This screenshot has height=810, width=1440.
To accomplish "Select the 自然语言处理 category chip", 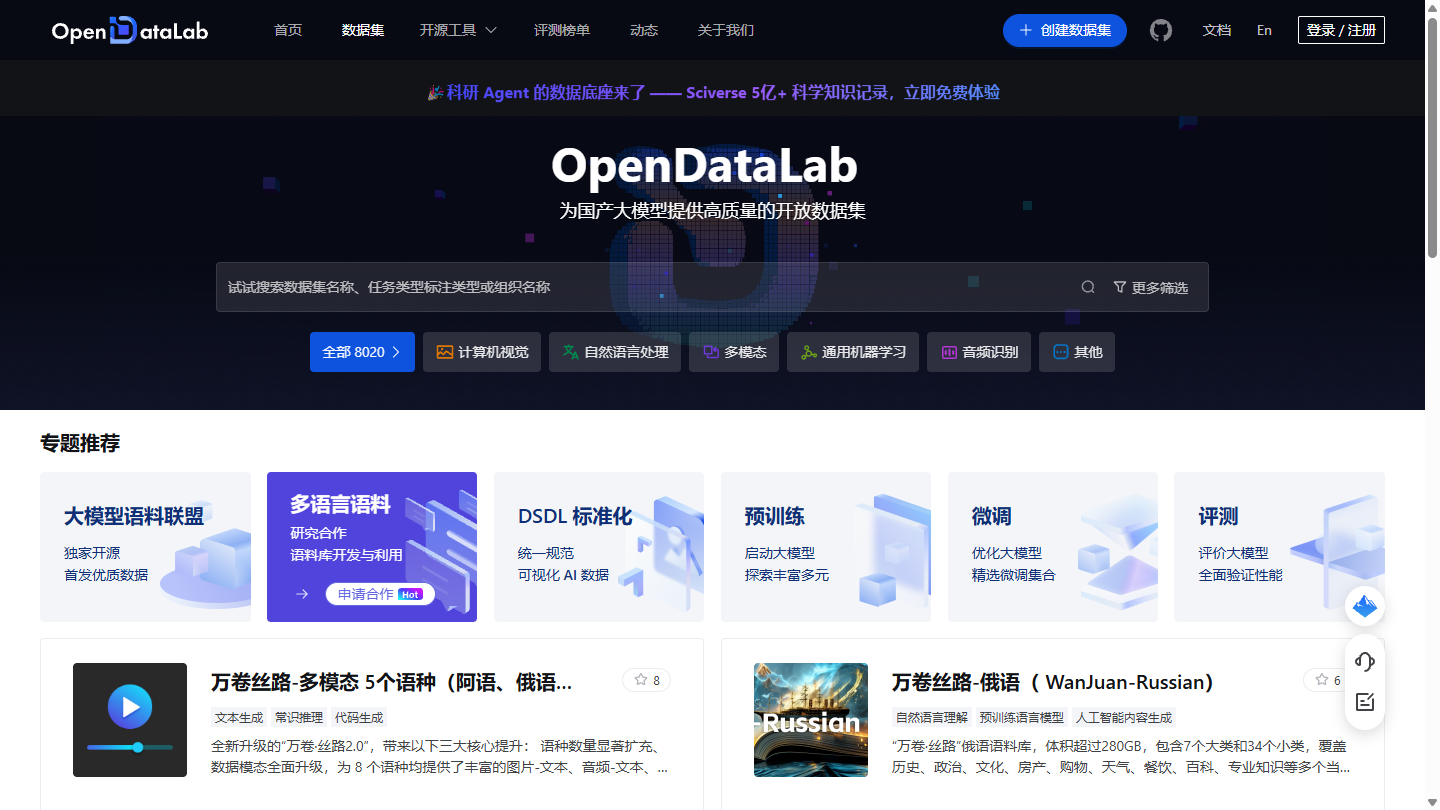I will 615,352.
